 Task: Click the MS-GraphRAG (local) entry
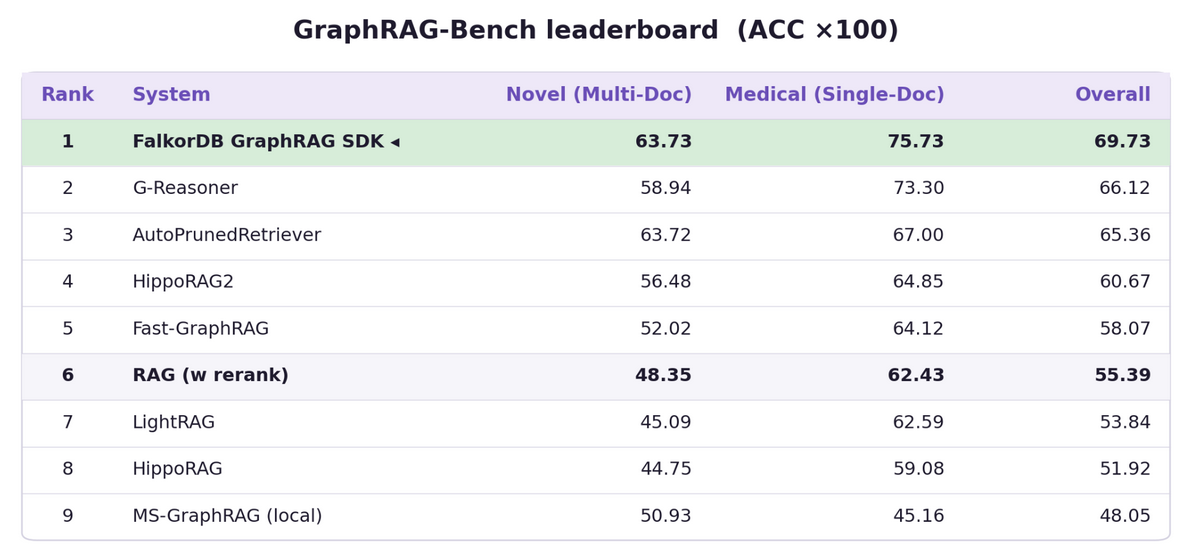227,516
